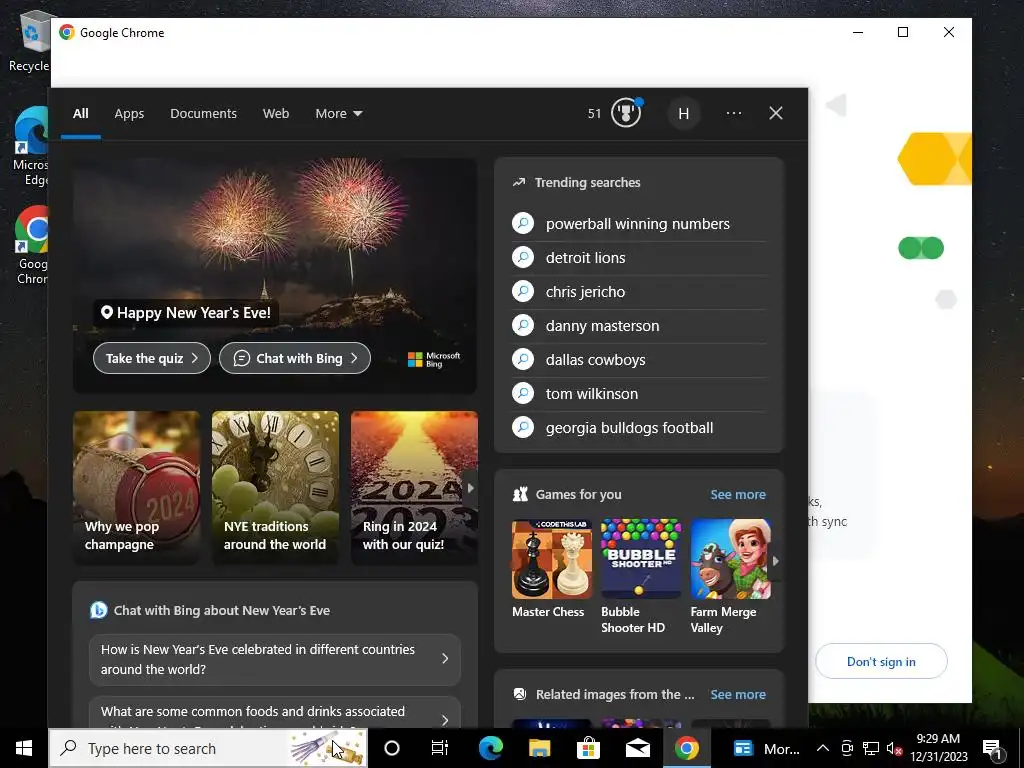This screenshot has width=1024, height=768.
Task: Click the muted volume icon in tray
Action: [895, 748]
